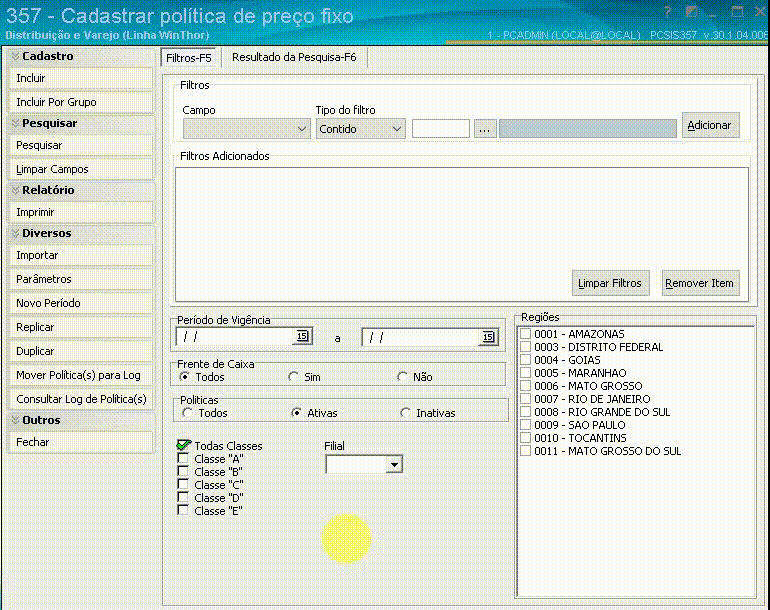
Task: Select Políticas Todos radio
Action: pos(187,413)
